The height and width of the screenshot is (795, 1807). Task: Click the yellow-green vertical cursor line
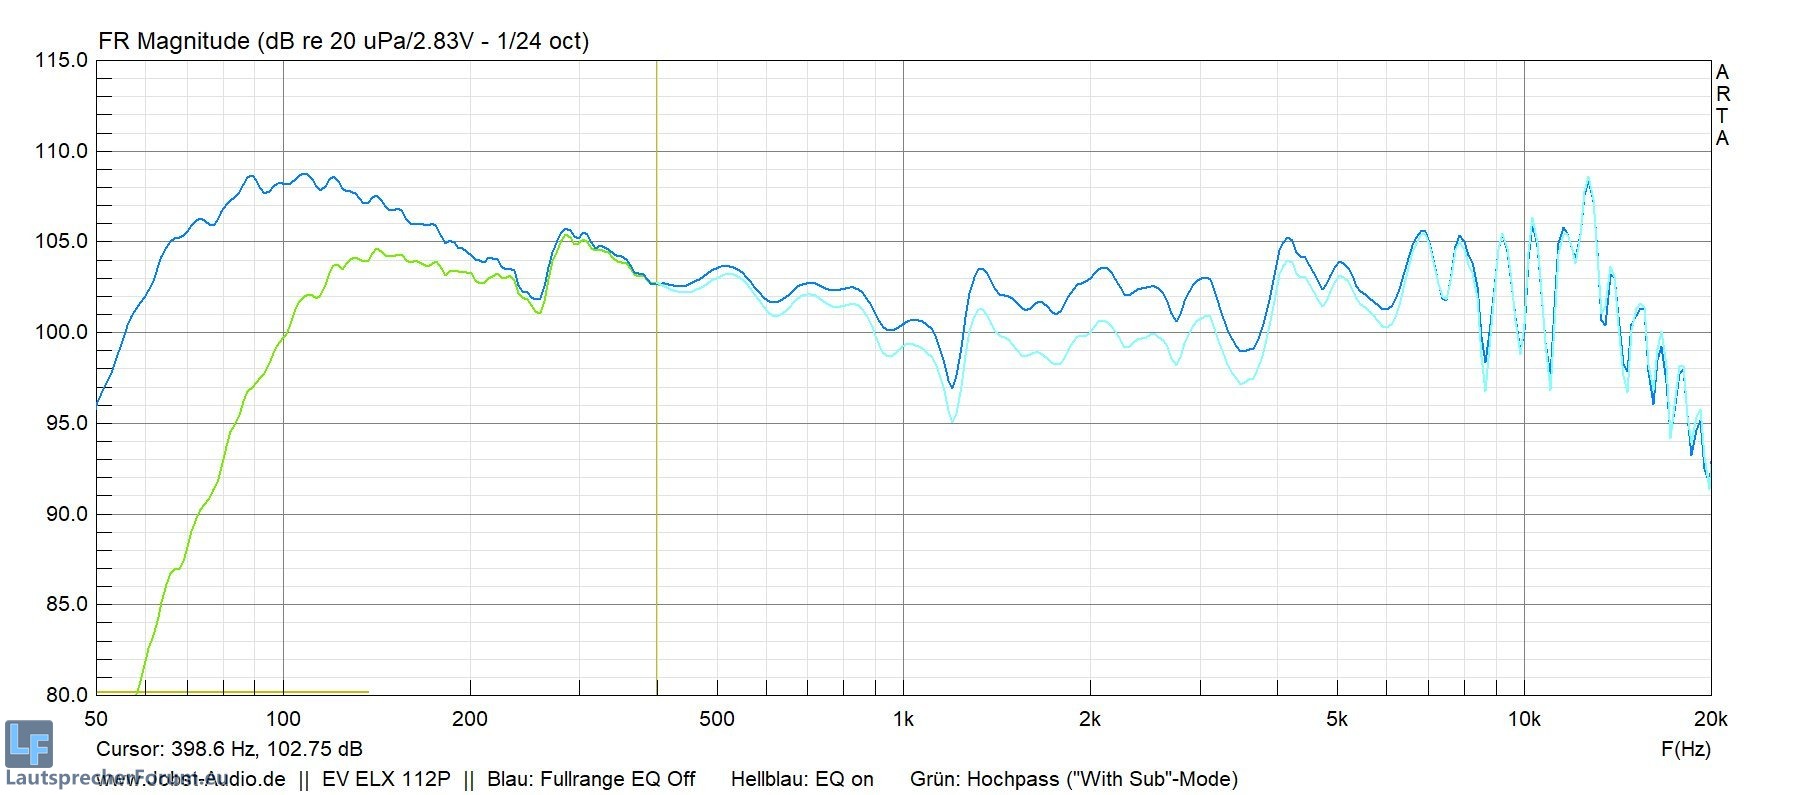pyautogui.click(x=657, y=400)
